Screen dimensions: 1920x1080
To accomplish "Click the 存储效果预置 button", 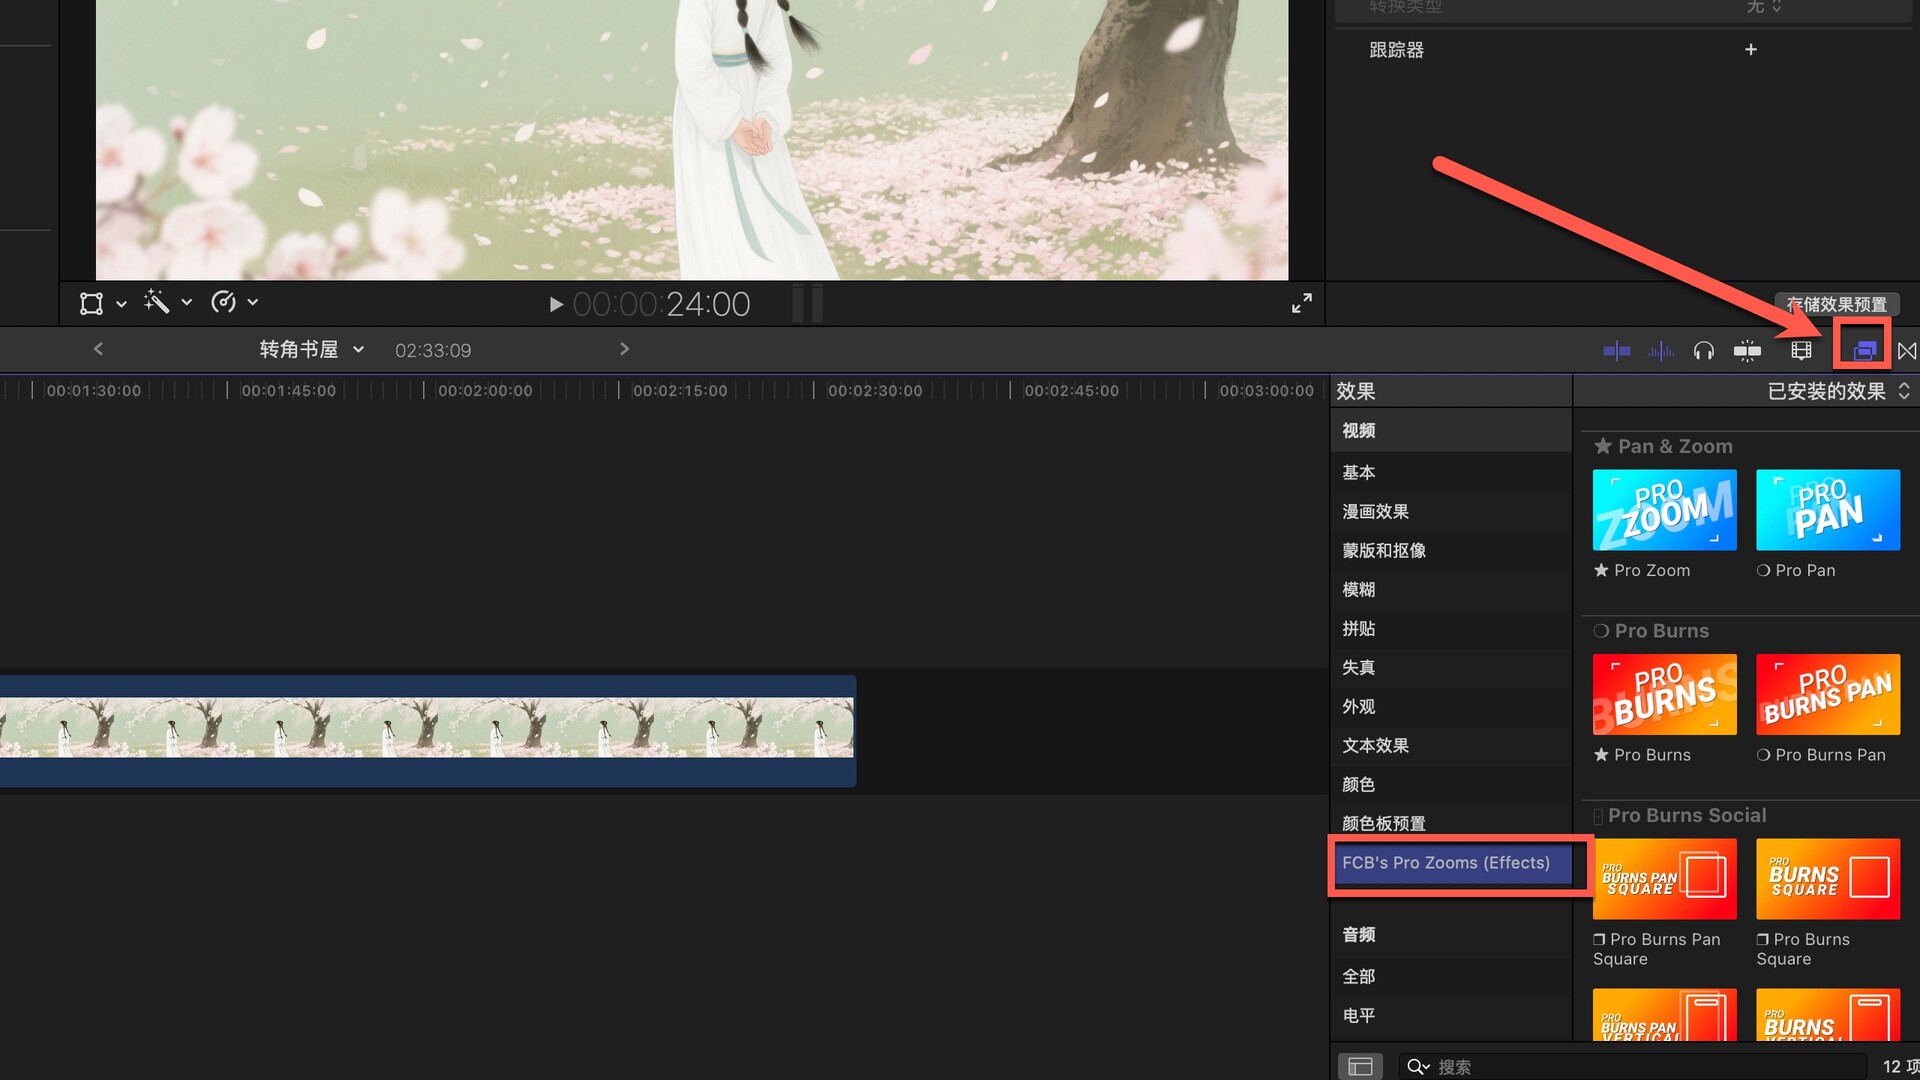I will pyautogui.click(x=1836, y=304).
